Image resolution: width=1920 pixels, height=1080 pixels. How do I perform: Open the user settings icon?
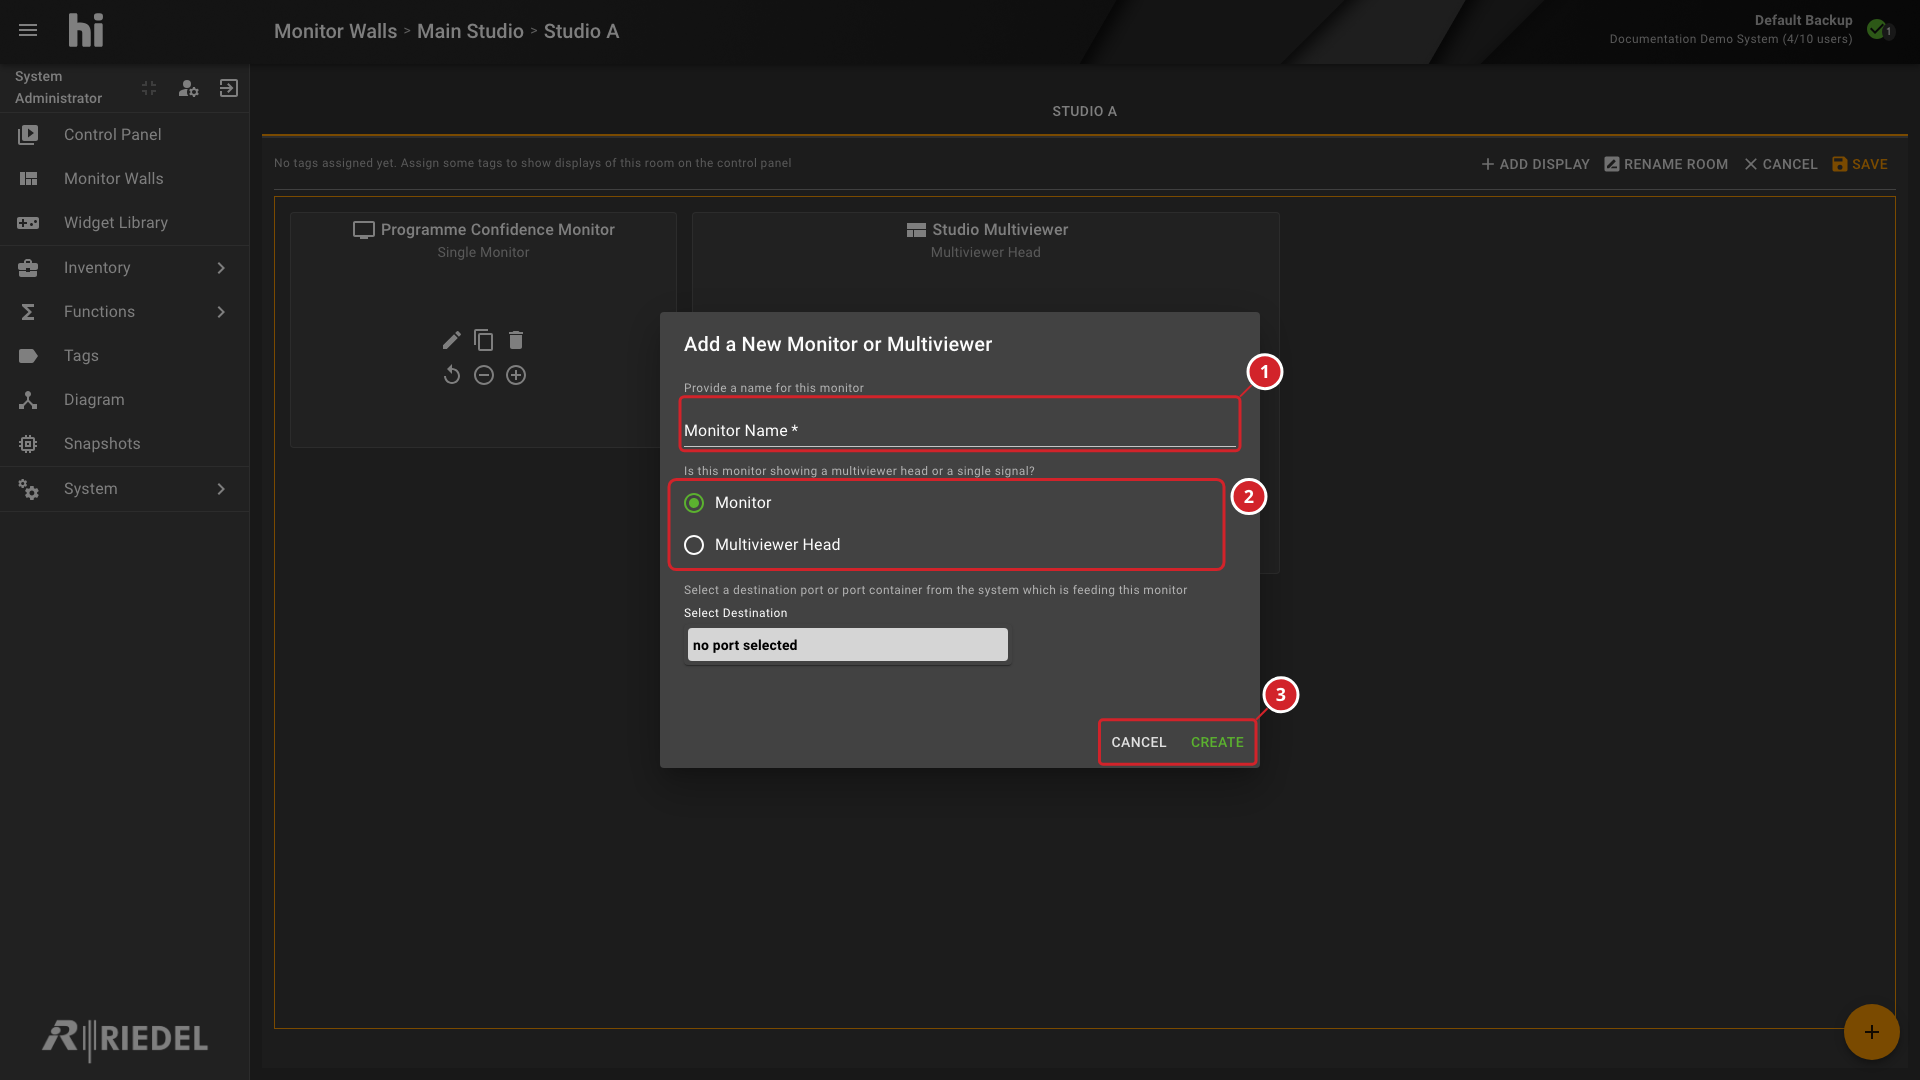point(188,88)
